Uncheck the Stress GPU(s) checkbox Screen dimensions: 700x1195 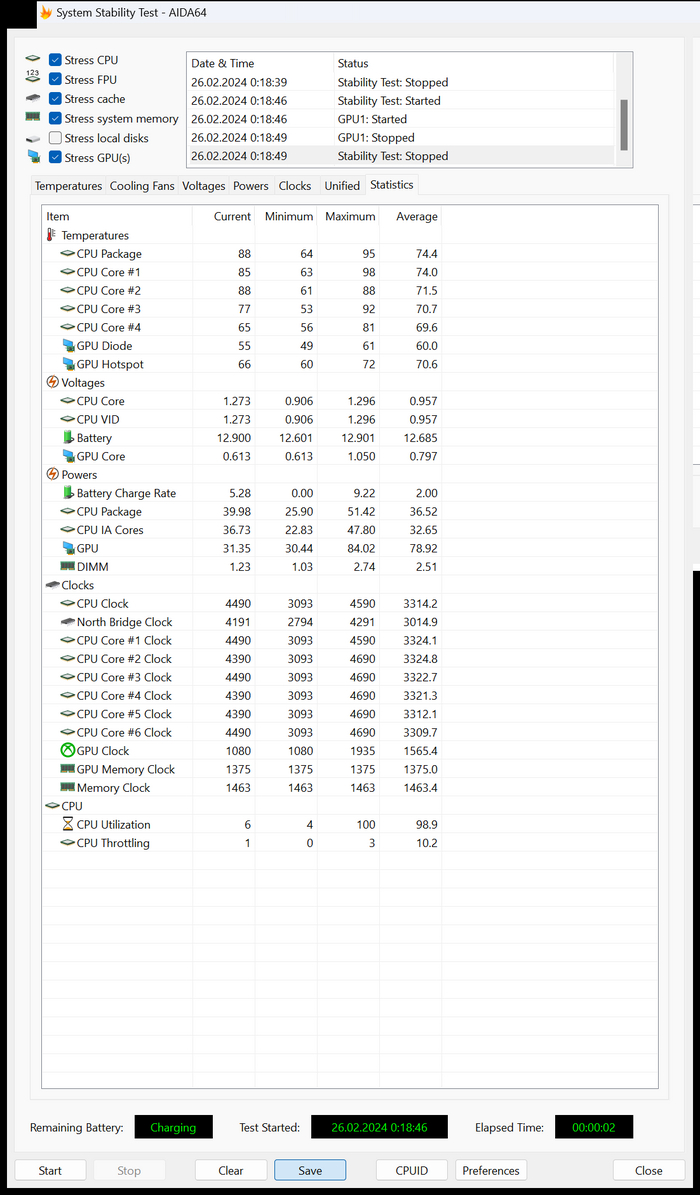pos(55,158)
